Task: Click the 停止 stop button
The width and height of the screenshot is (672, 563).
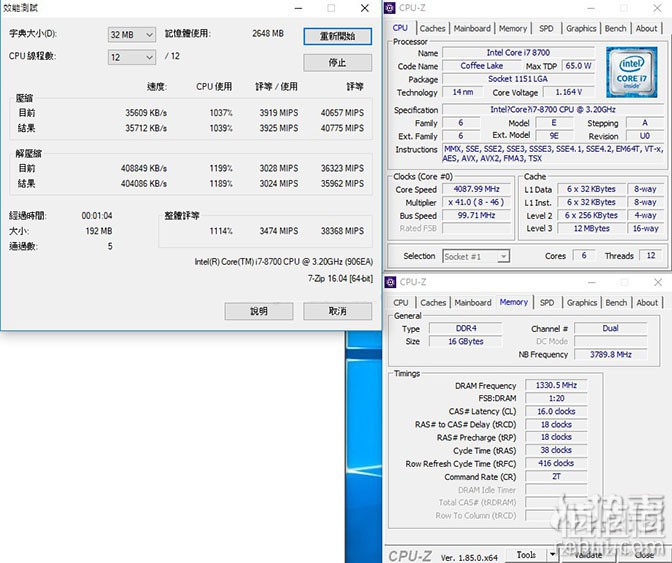Action: 338,63
